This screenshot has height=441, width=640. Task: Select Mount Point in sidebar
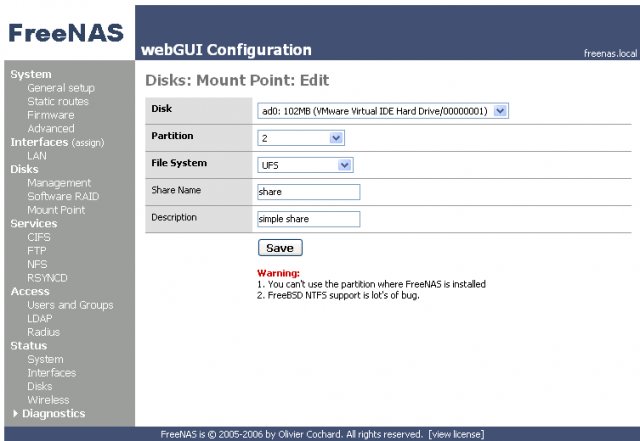56,210
